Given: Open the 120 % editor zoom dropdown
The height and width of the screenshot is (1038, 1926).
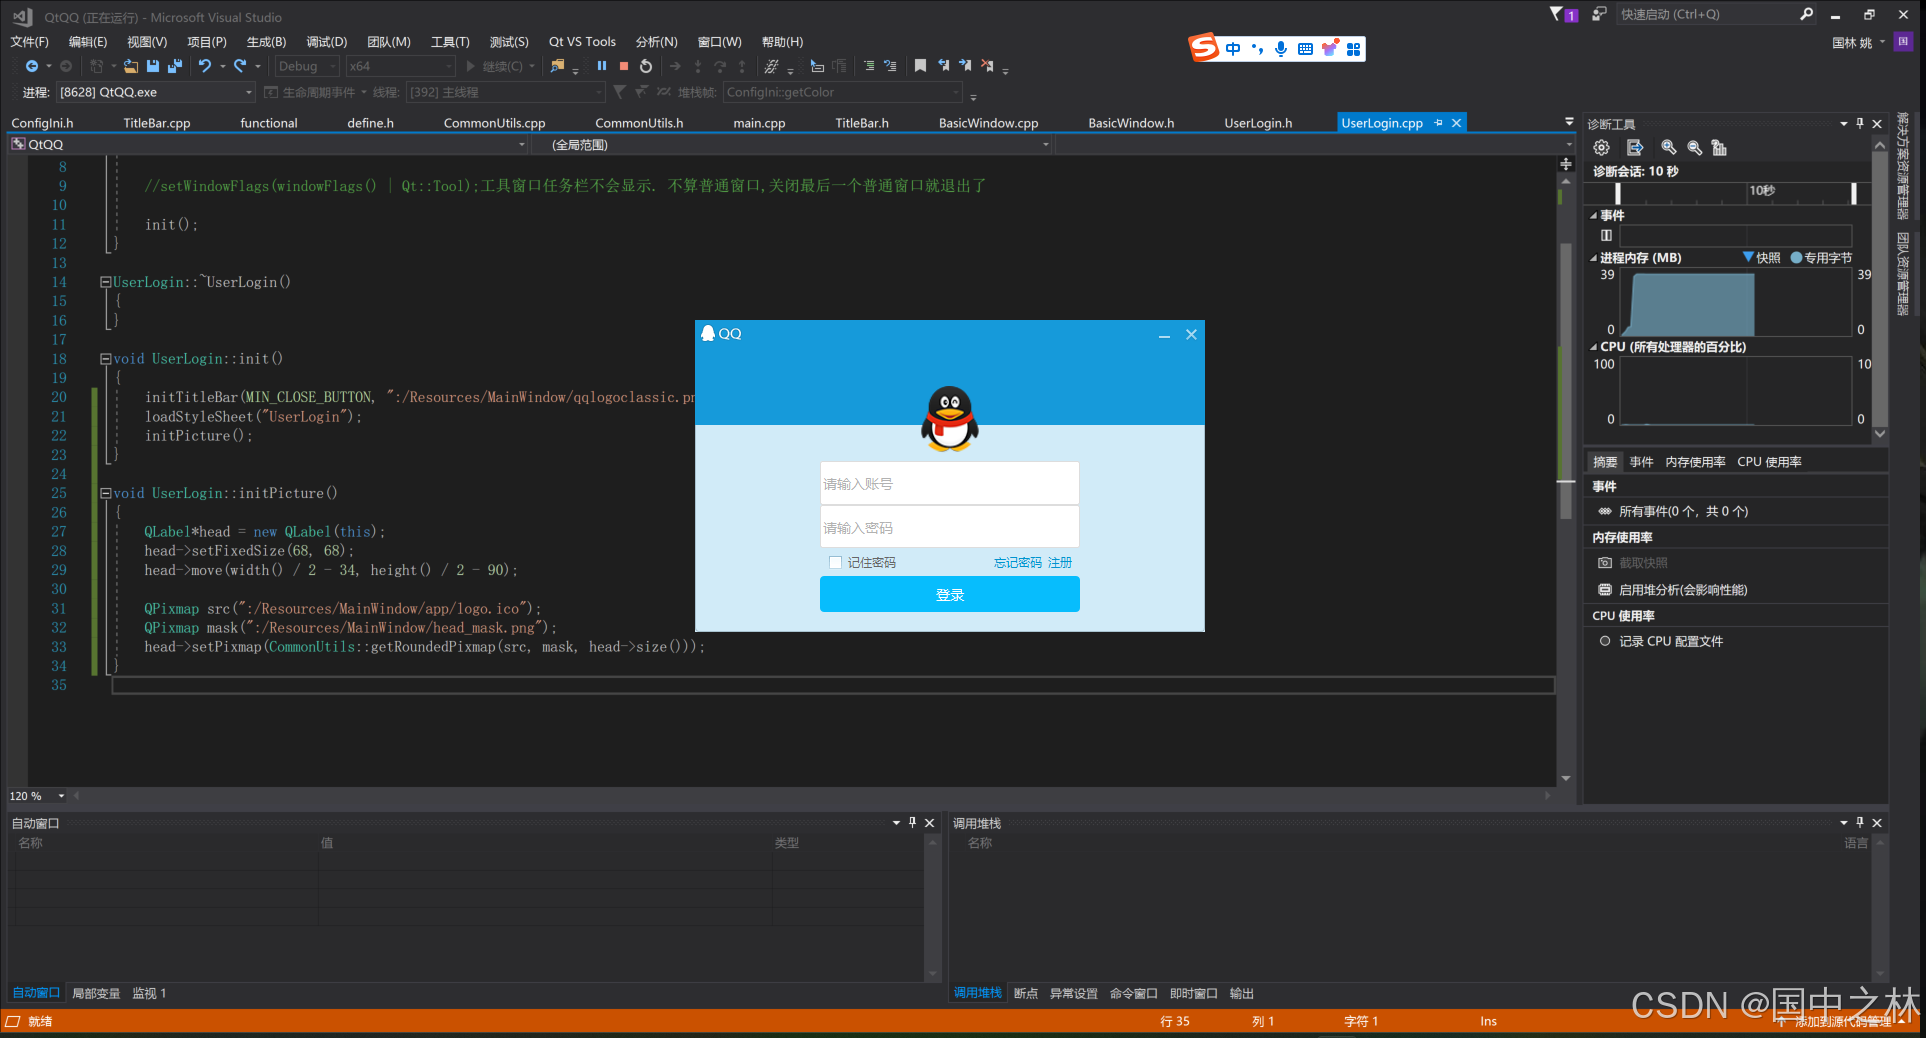Looking at the screenshot, I should 37,796.
